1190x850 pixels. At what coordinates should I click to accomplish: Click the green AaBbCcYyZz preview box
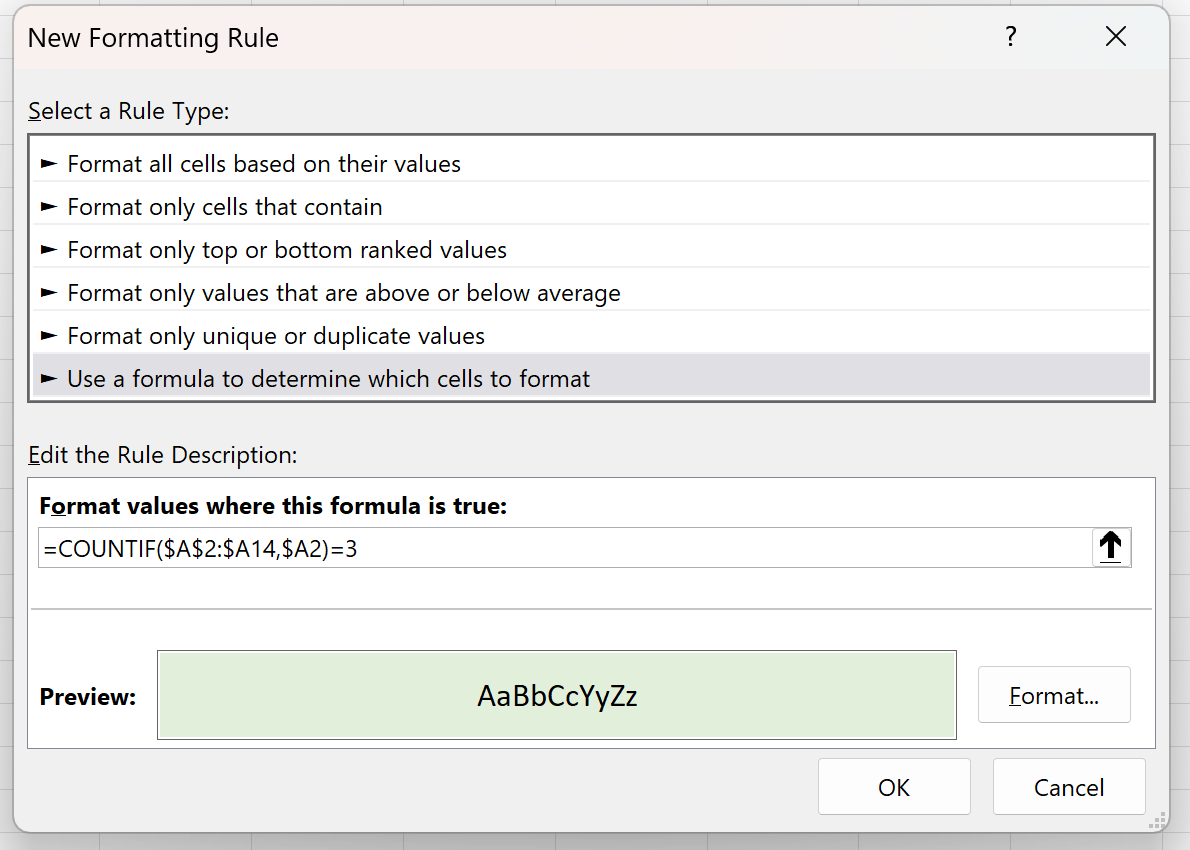click(557, 695)
